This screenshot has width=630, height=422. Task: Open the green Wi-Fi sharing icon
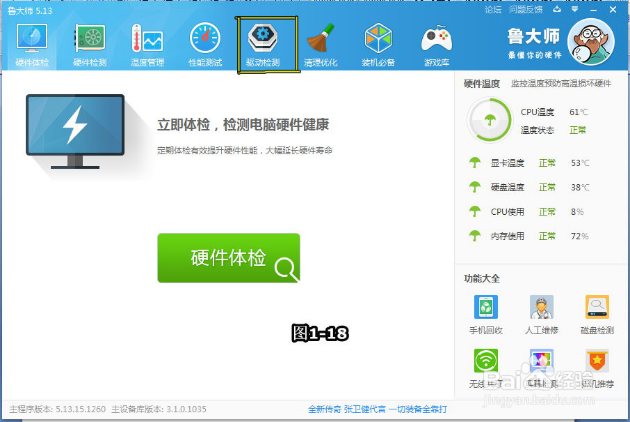[486, 361]
